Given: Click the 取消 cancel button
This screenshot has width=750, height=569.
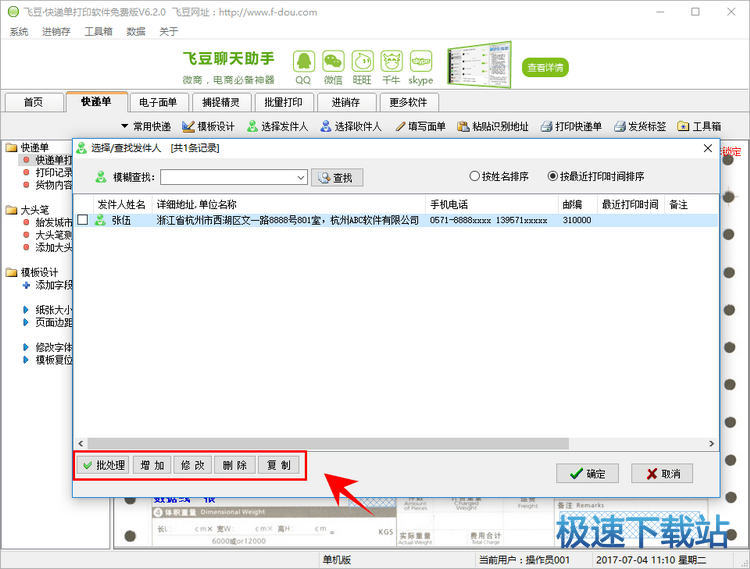Looking at the screenshot, I should tap(662, 473).
